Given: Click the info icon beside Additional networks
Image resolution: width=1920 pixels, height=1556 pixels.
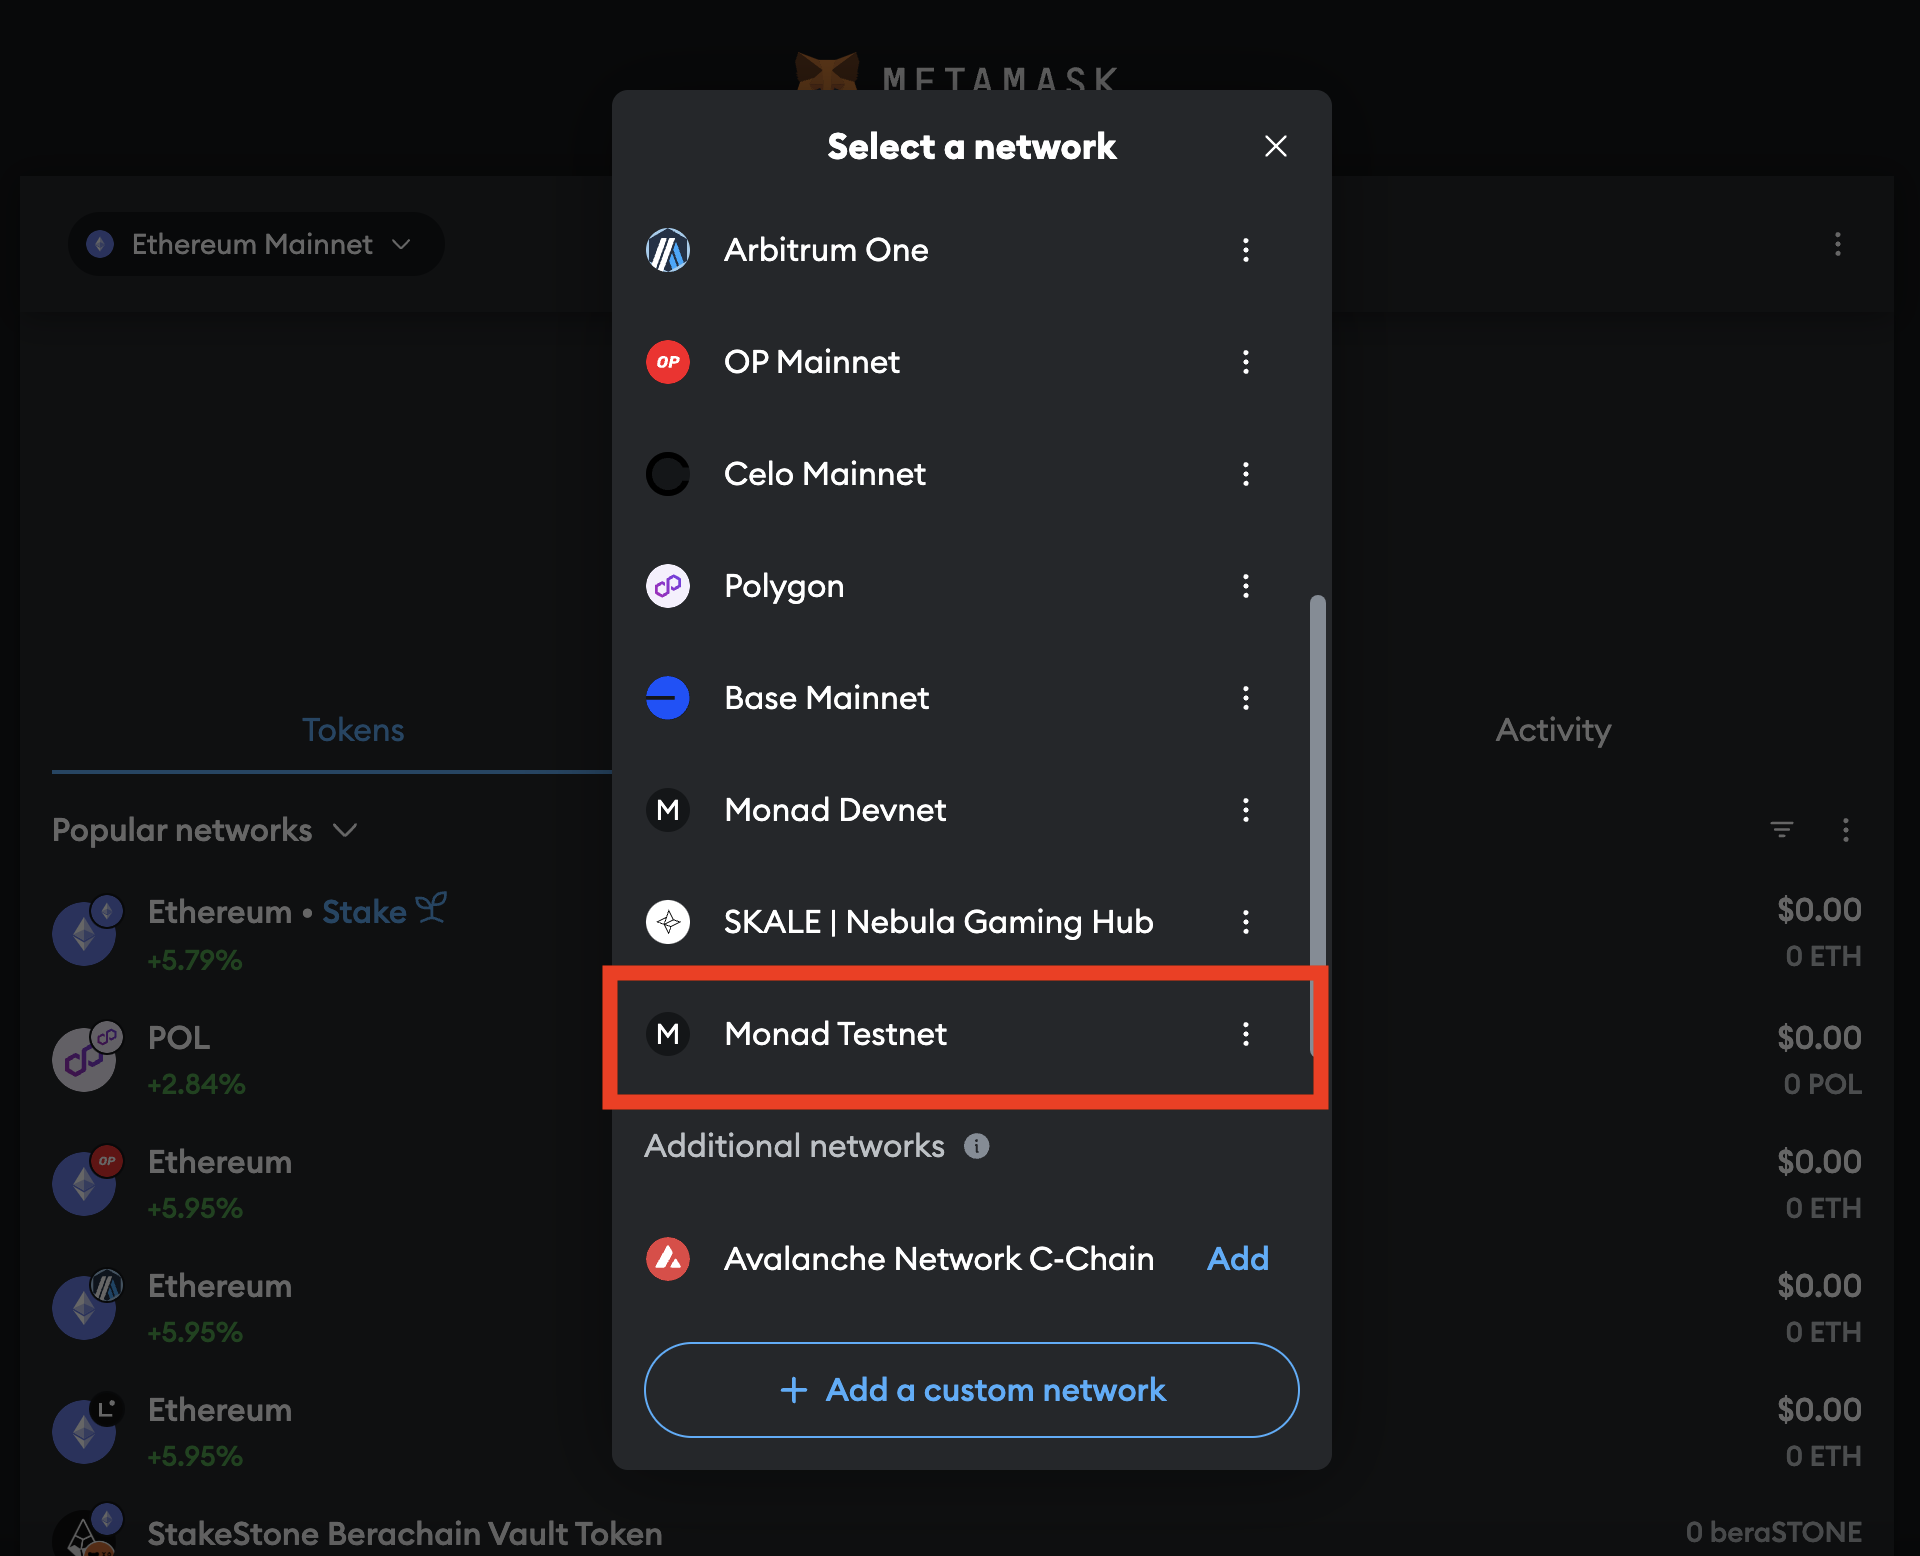Looking at the screenshot, I should [978, 1146].
